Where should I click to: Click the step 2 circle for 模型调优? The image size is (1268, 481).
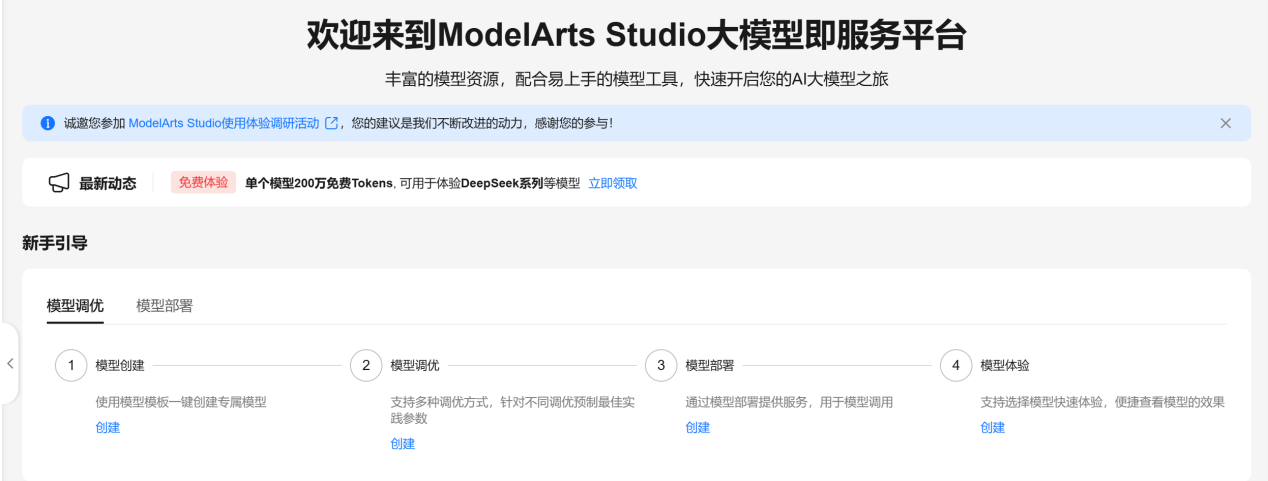[366, 366]
